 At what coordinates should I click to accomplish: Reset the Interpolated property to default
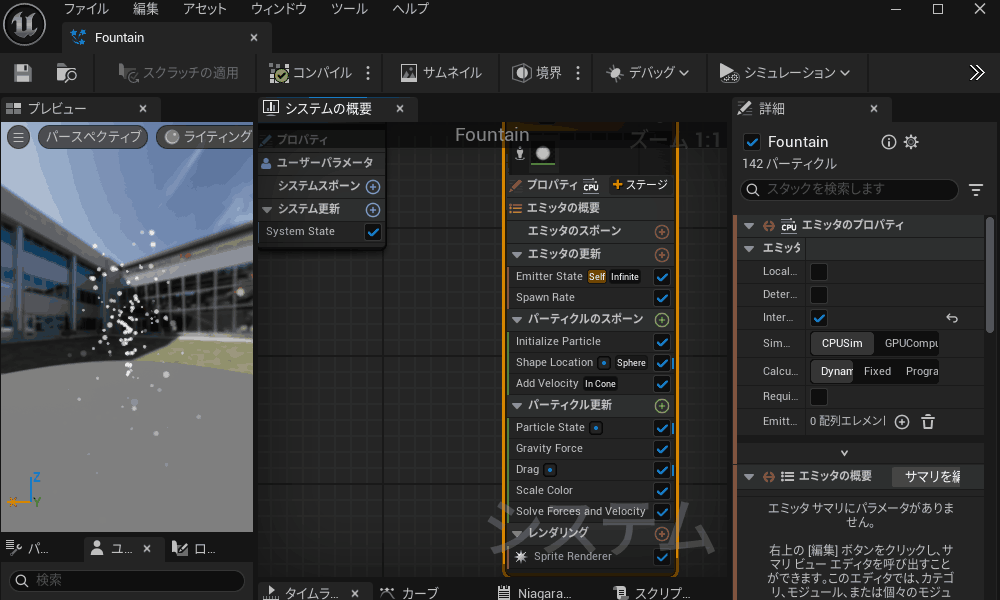click(952, 318)
